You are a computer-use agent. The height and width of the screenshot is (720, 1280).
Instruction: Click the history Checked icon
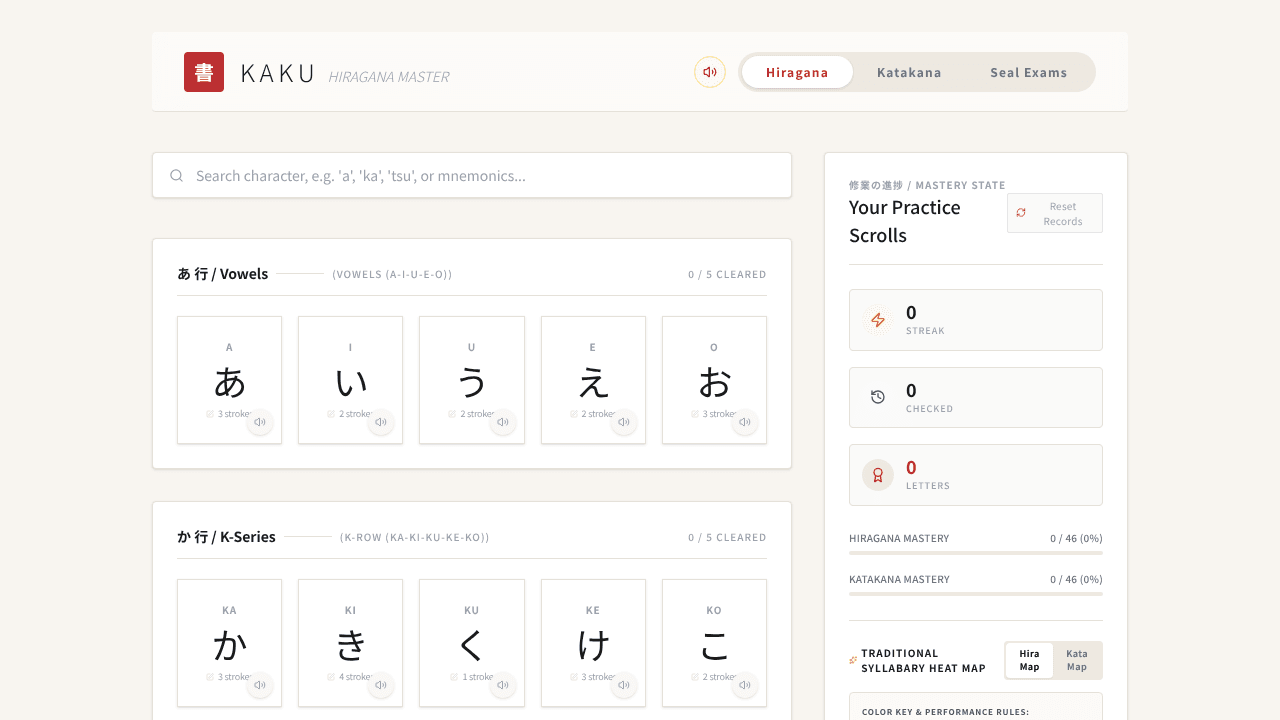click(878, 397)
